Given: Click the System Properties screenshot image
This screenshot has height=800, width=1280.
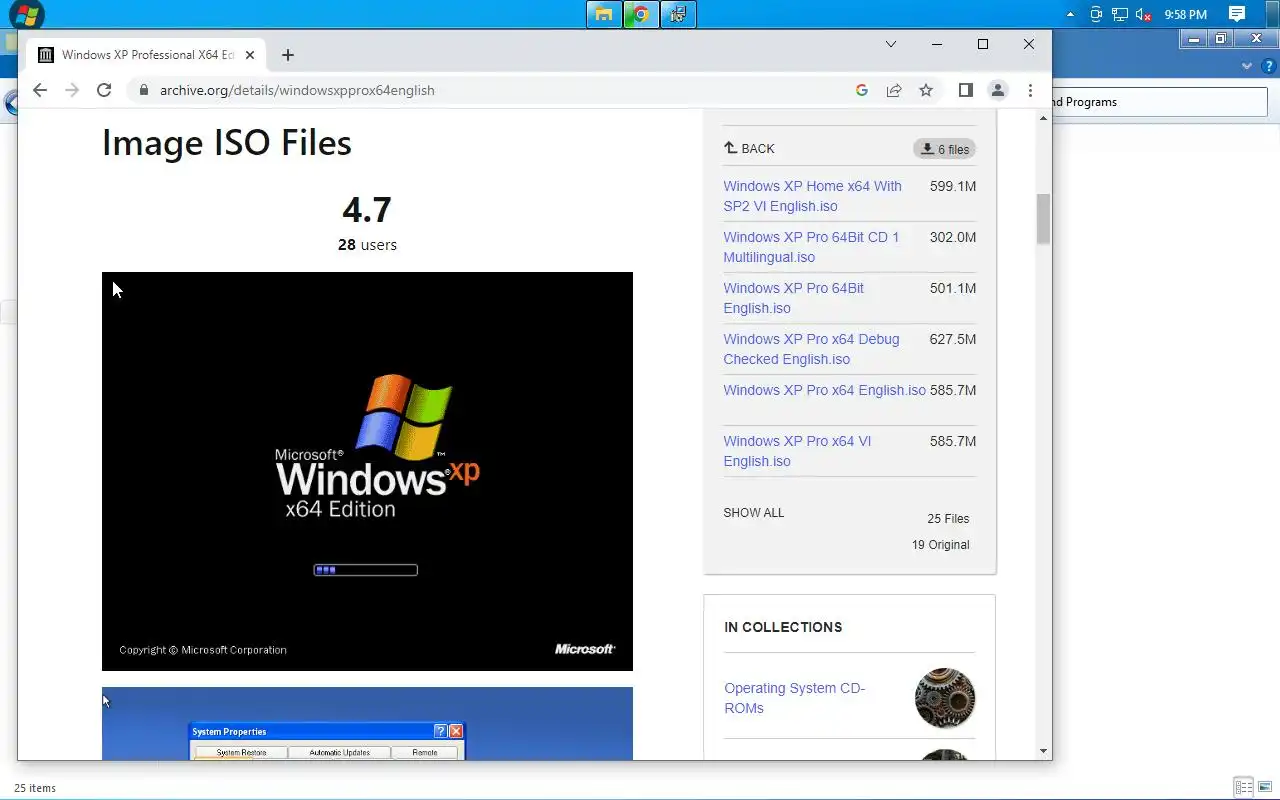Looking at the screenshot, I should [x=367, y=724].
